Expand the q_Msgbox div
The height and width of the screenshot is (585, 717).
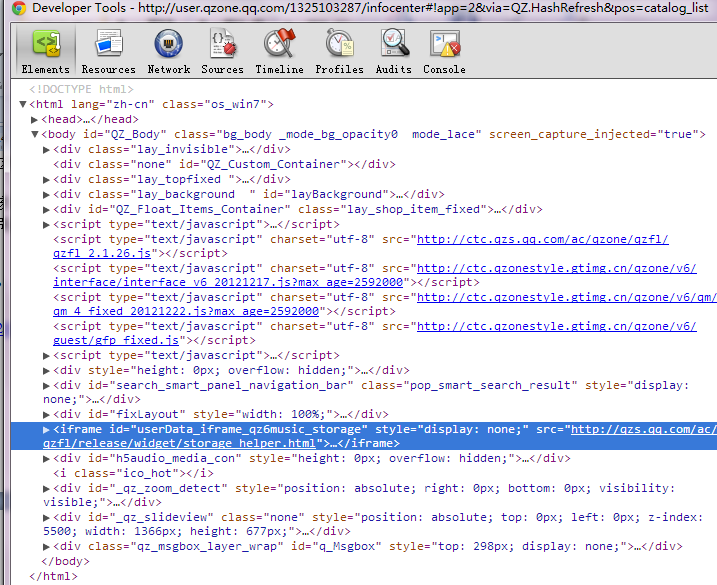pos(46,547)
